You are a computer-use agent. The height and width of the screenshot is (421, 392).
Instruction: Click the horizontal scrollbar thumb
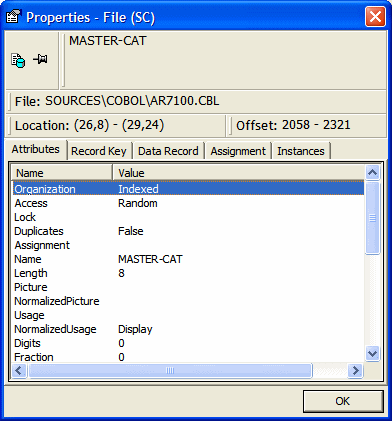coord(170,370)
